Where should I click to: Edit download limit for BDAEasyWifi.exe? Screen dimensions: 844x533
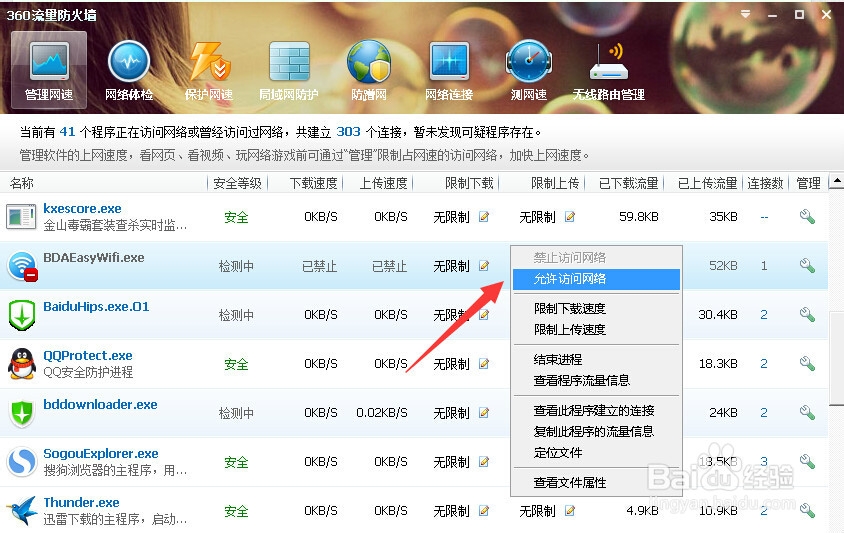(484, 265)
